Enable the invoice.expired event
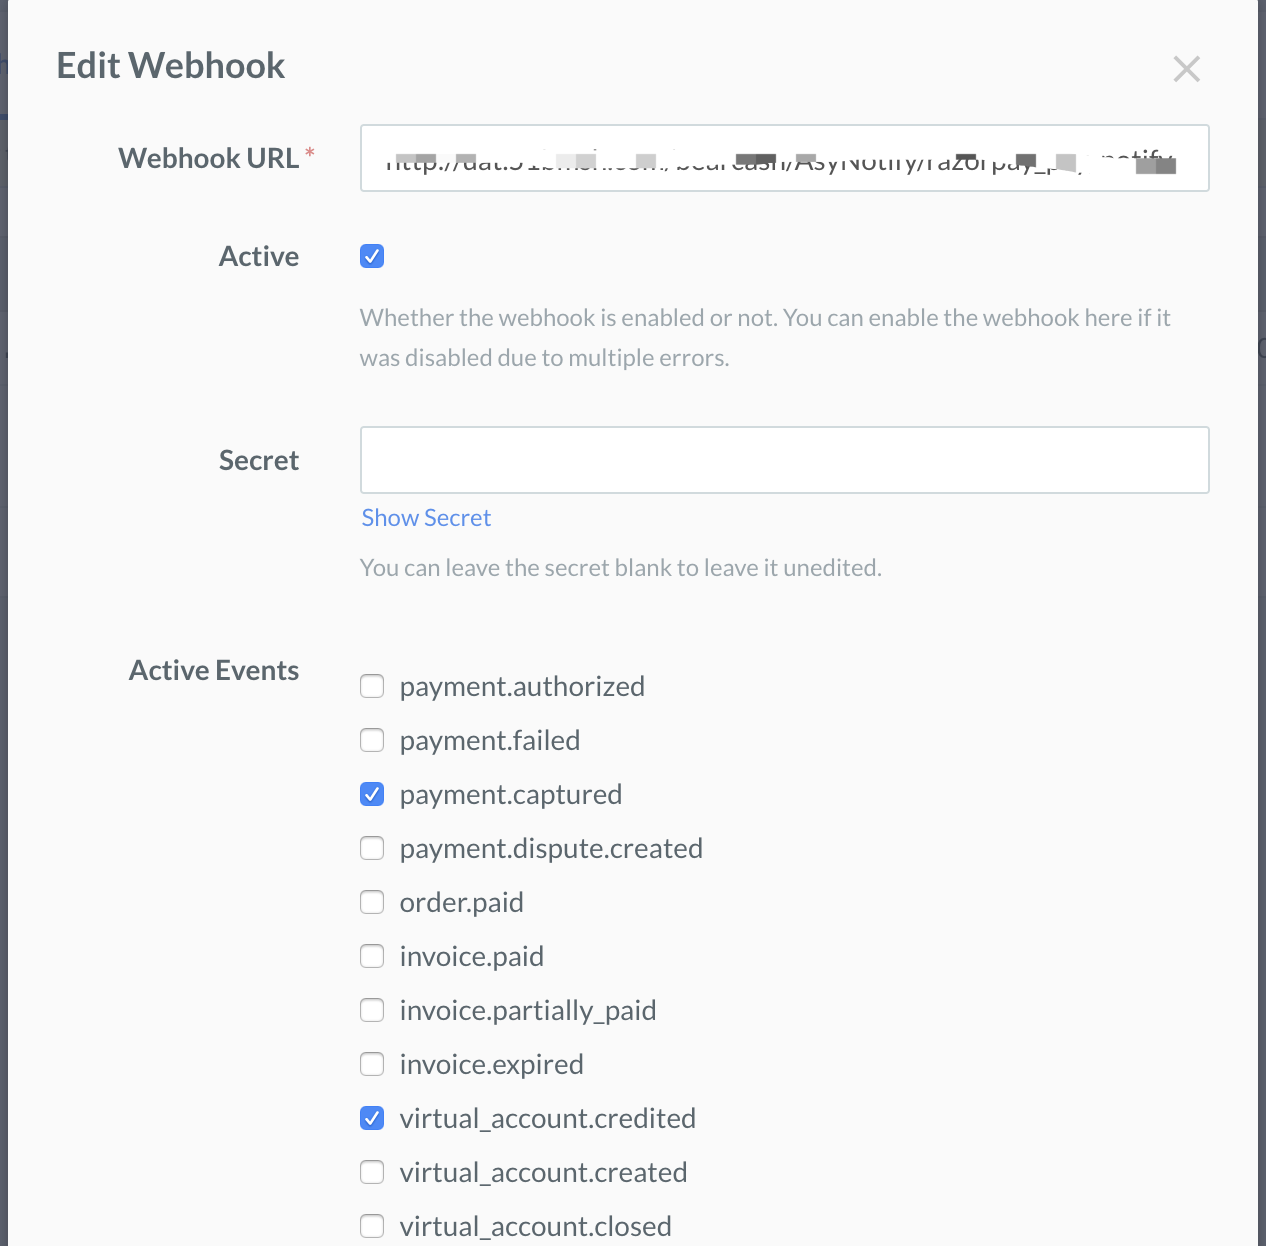The width and height of the screenshot is (1266, 1246). (371, 1064)
